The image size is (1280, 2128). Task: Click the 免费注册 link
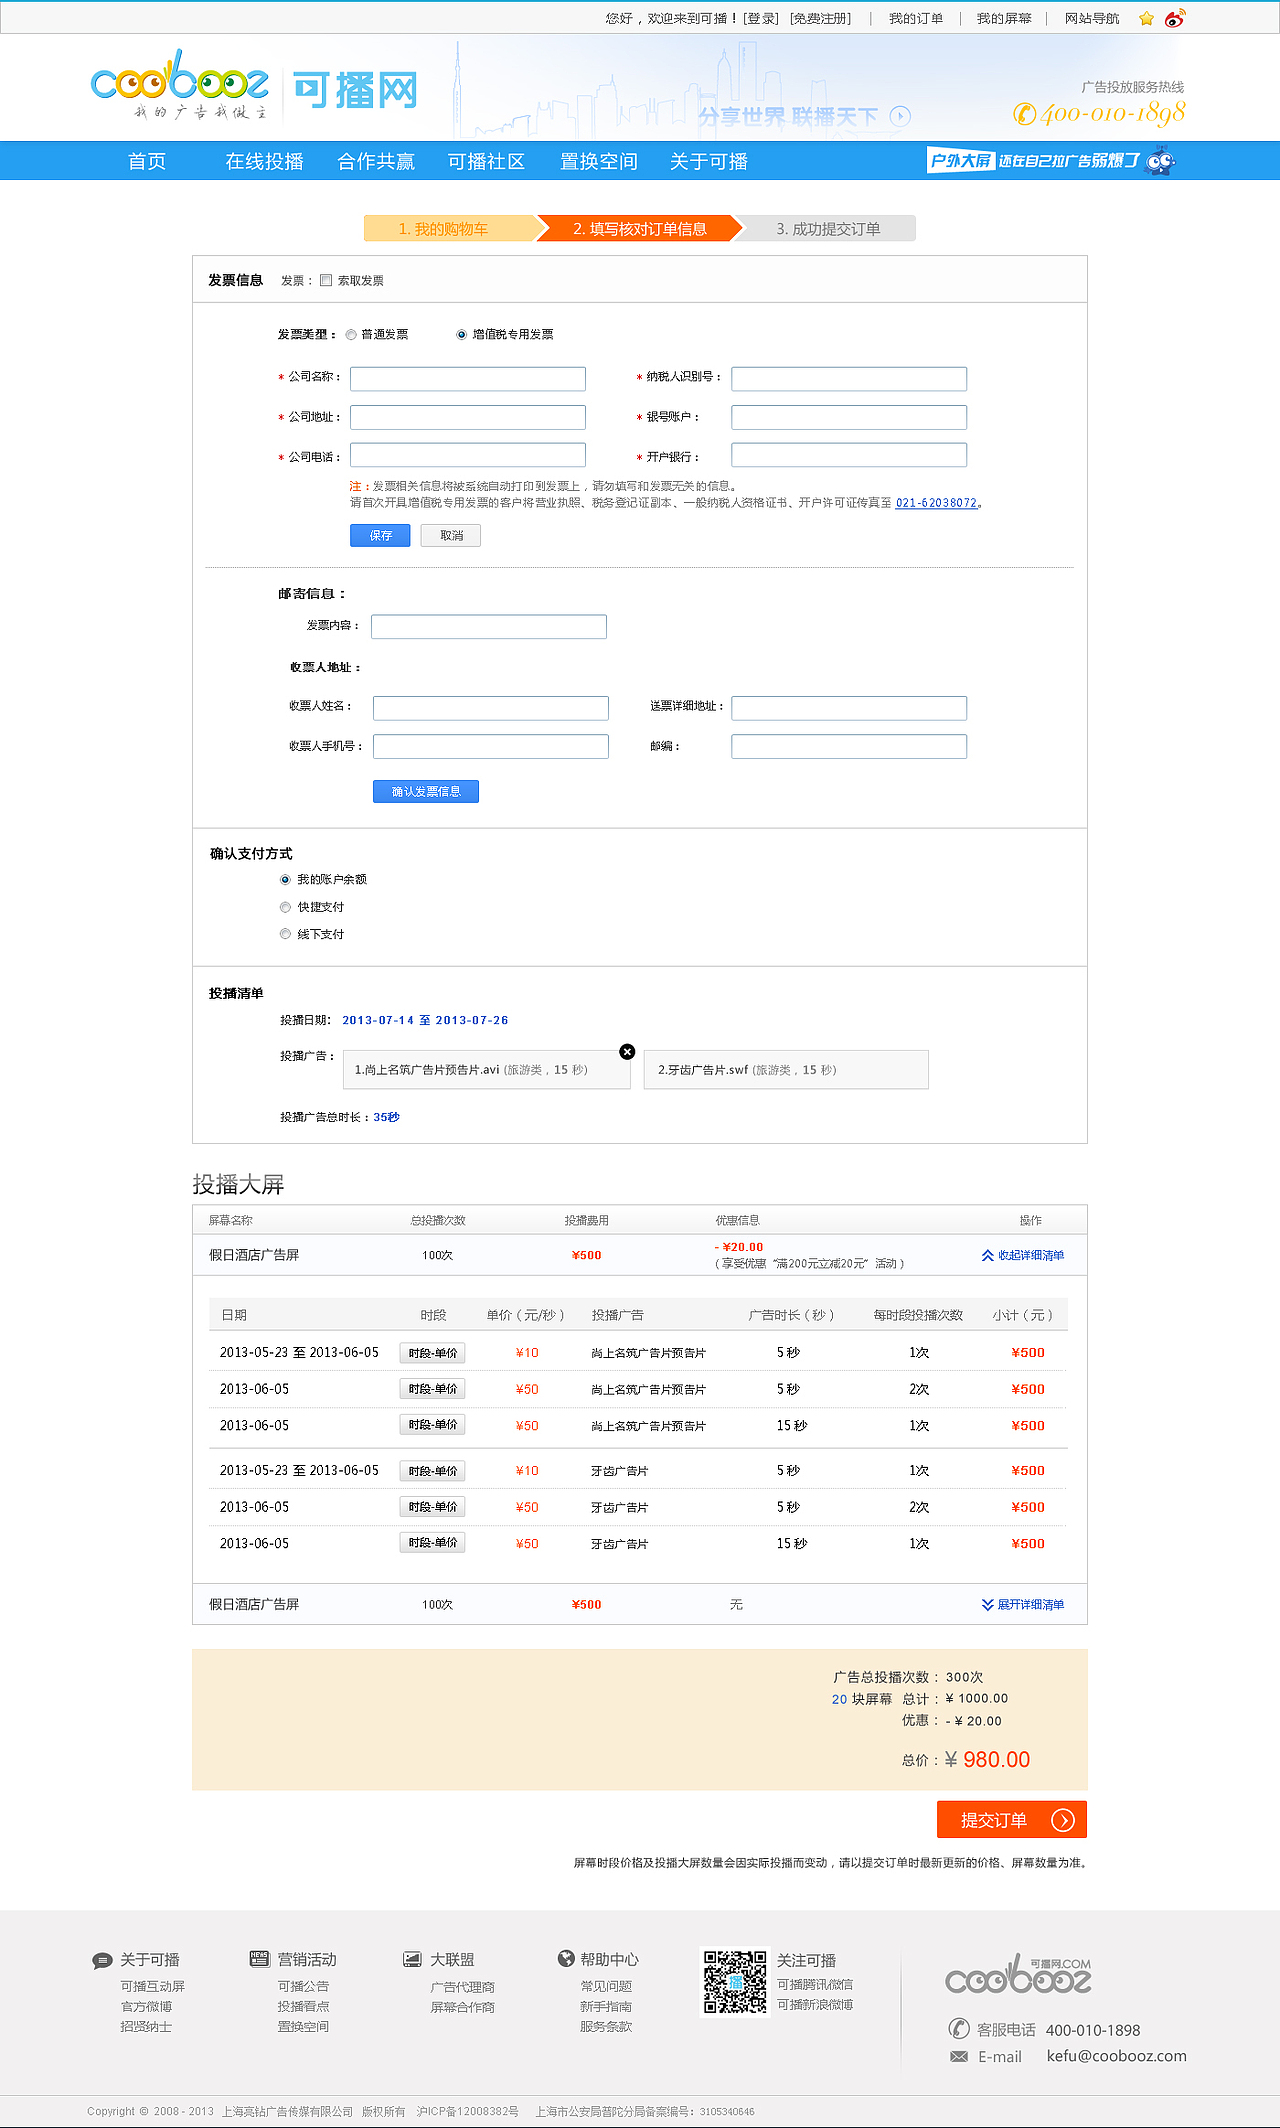tap(820, 18)
